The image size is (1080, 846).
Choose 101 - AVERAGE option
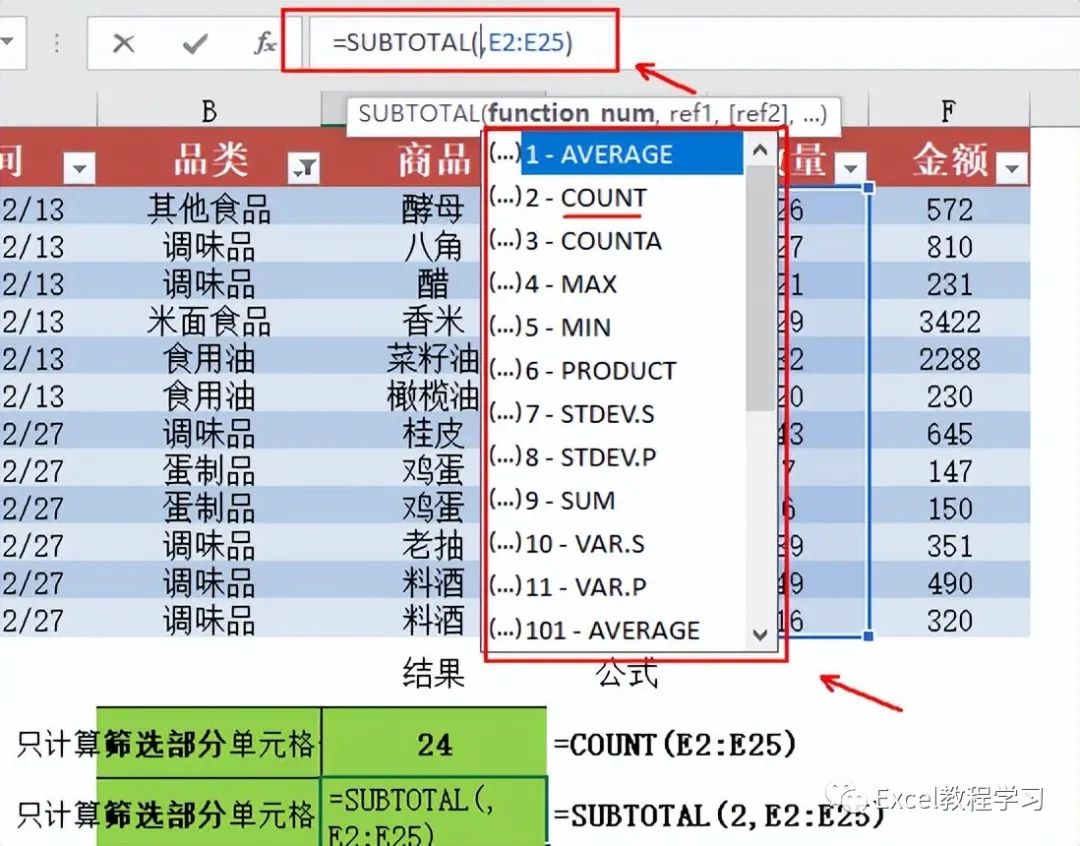[616, 630]
